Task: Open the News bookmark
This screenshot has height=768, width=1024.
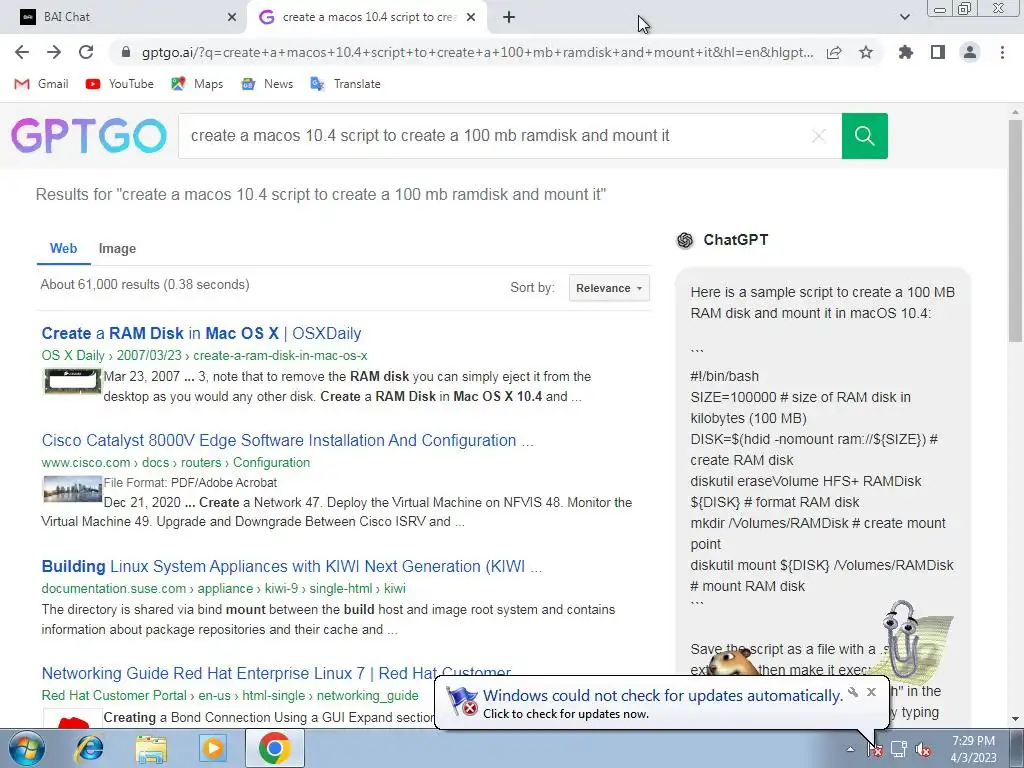Action: 267,84
